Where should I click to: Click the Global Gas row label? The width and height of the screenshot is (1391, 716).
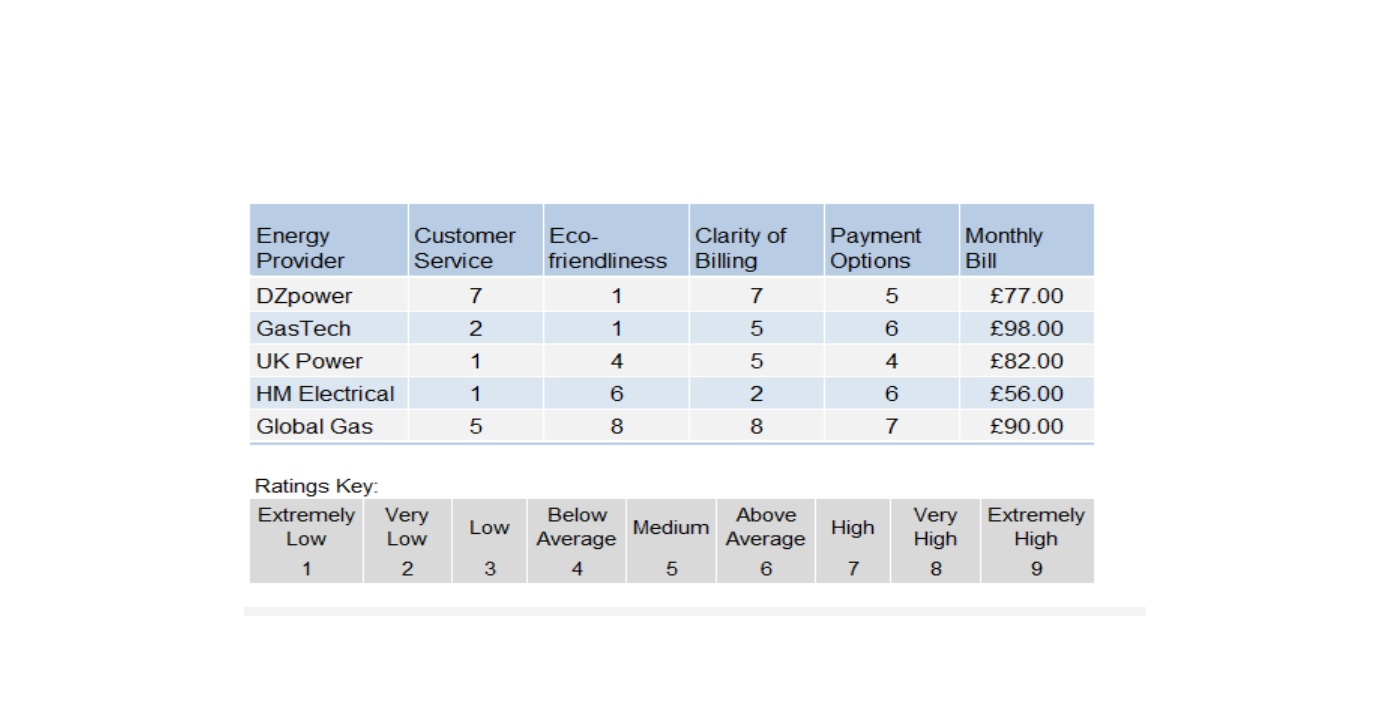pyautogui.click(x=328, y=426)
